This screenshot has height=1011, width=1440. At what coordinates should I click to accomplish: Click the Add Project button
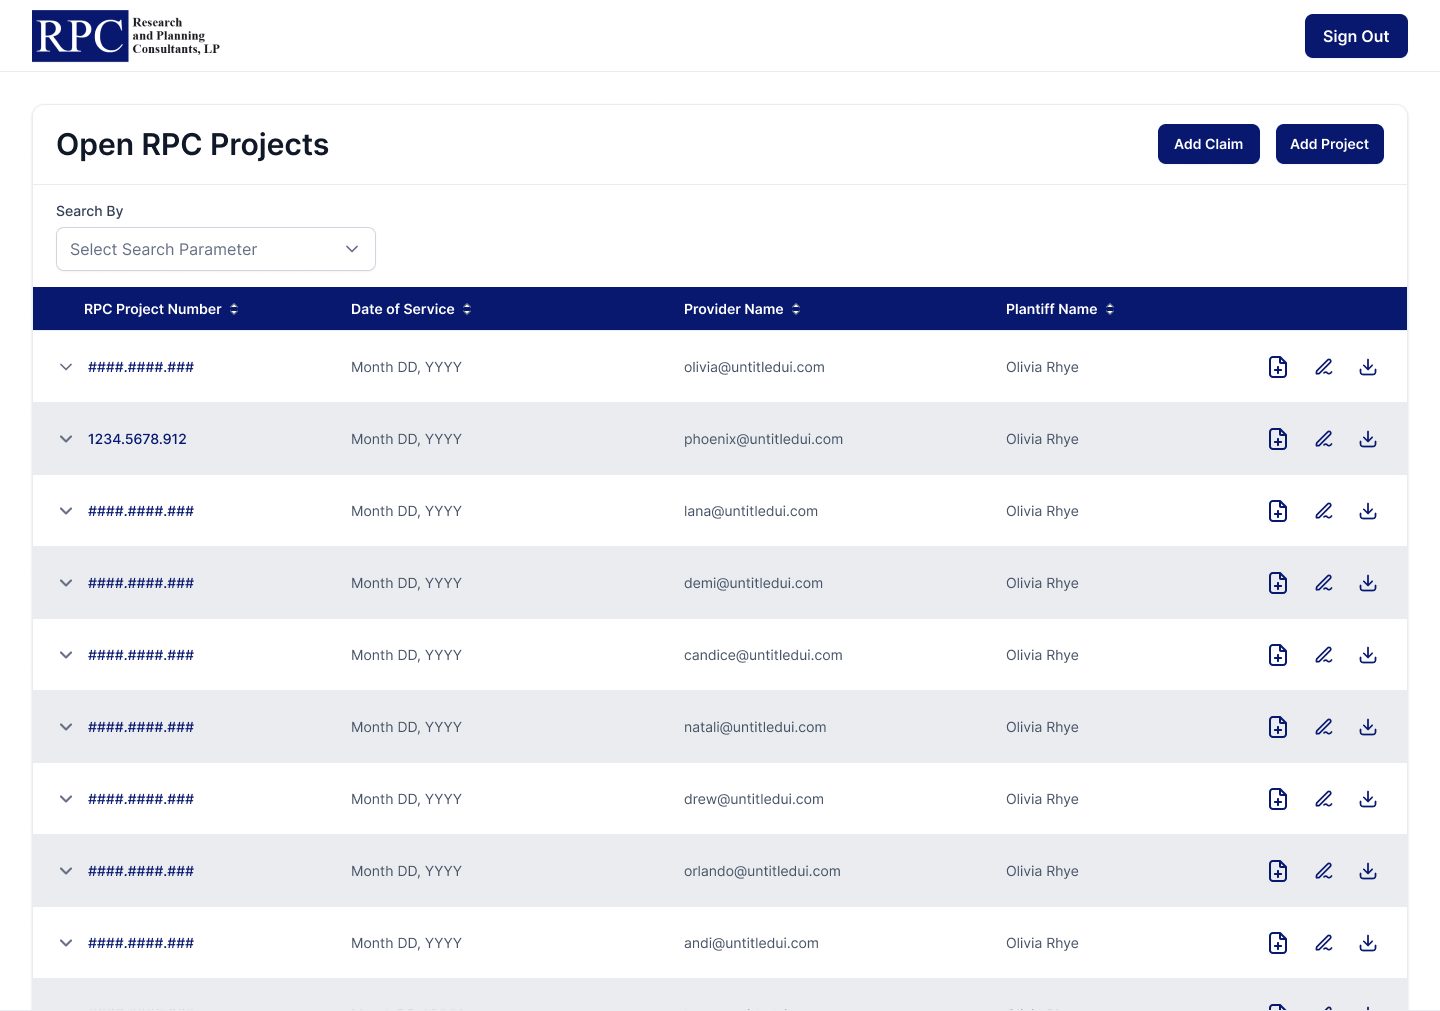pyautogui.click(x=1330, y=144)
